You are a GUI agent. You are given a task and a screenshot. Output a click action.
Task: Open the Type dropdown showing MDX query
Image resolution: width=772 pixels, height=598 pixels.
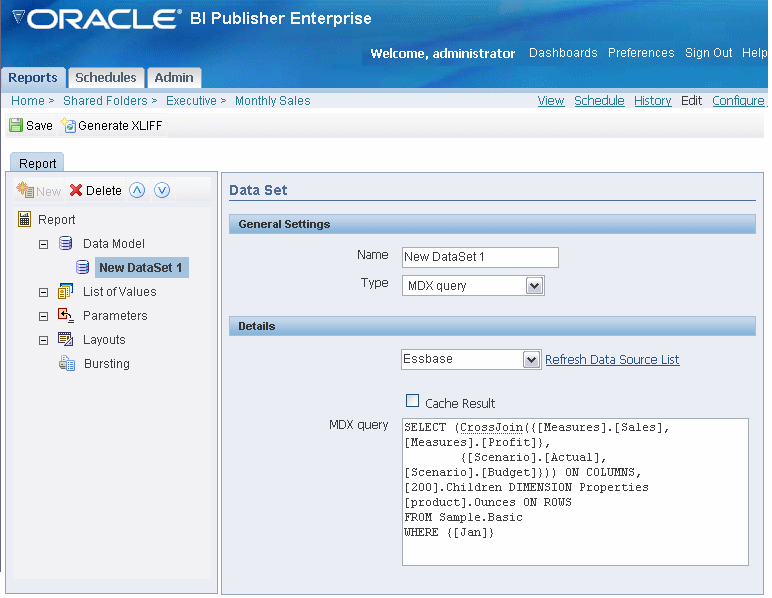[534, 285]
